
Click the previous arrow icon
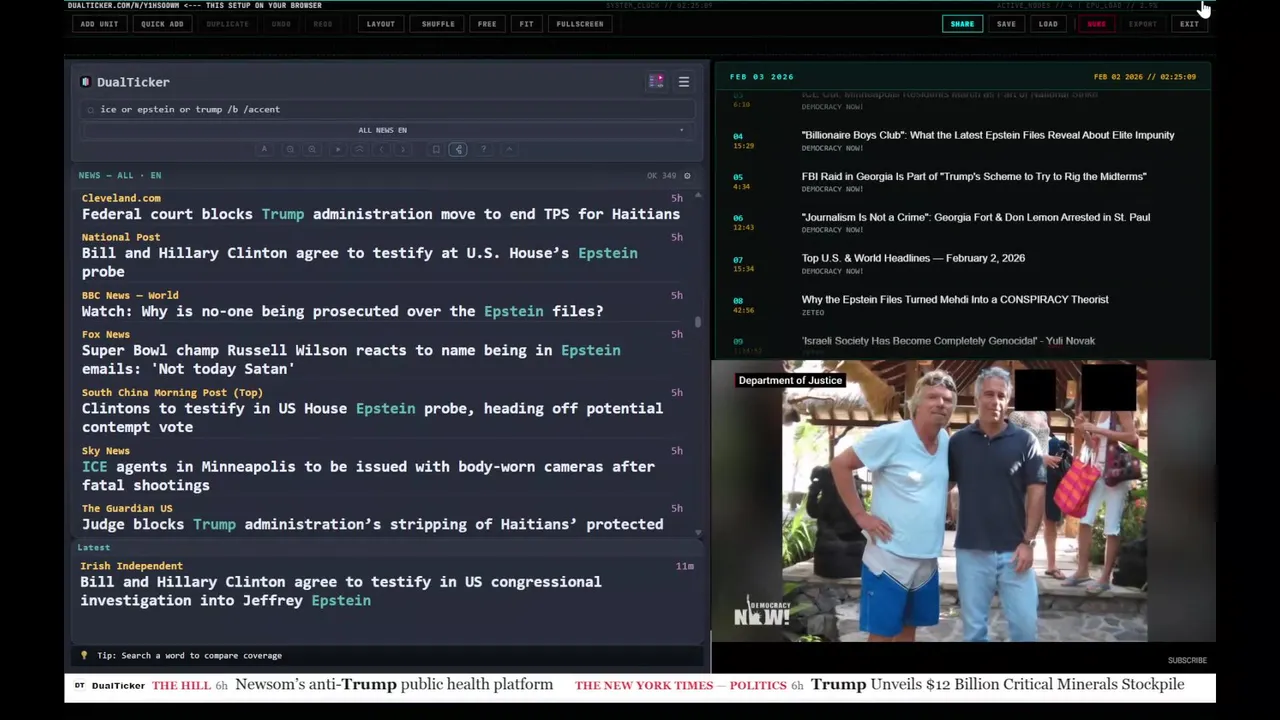pos(381,150)
